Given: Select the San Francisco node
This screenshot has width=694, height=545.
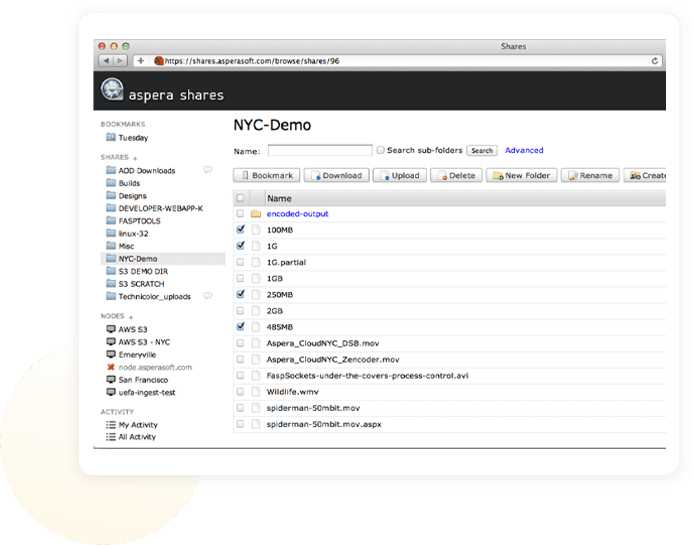Looking at the screenshot, I should point(142,380).
